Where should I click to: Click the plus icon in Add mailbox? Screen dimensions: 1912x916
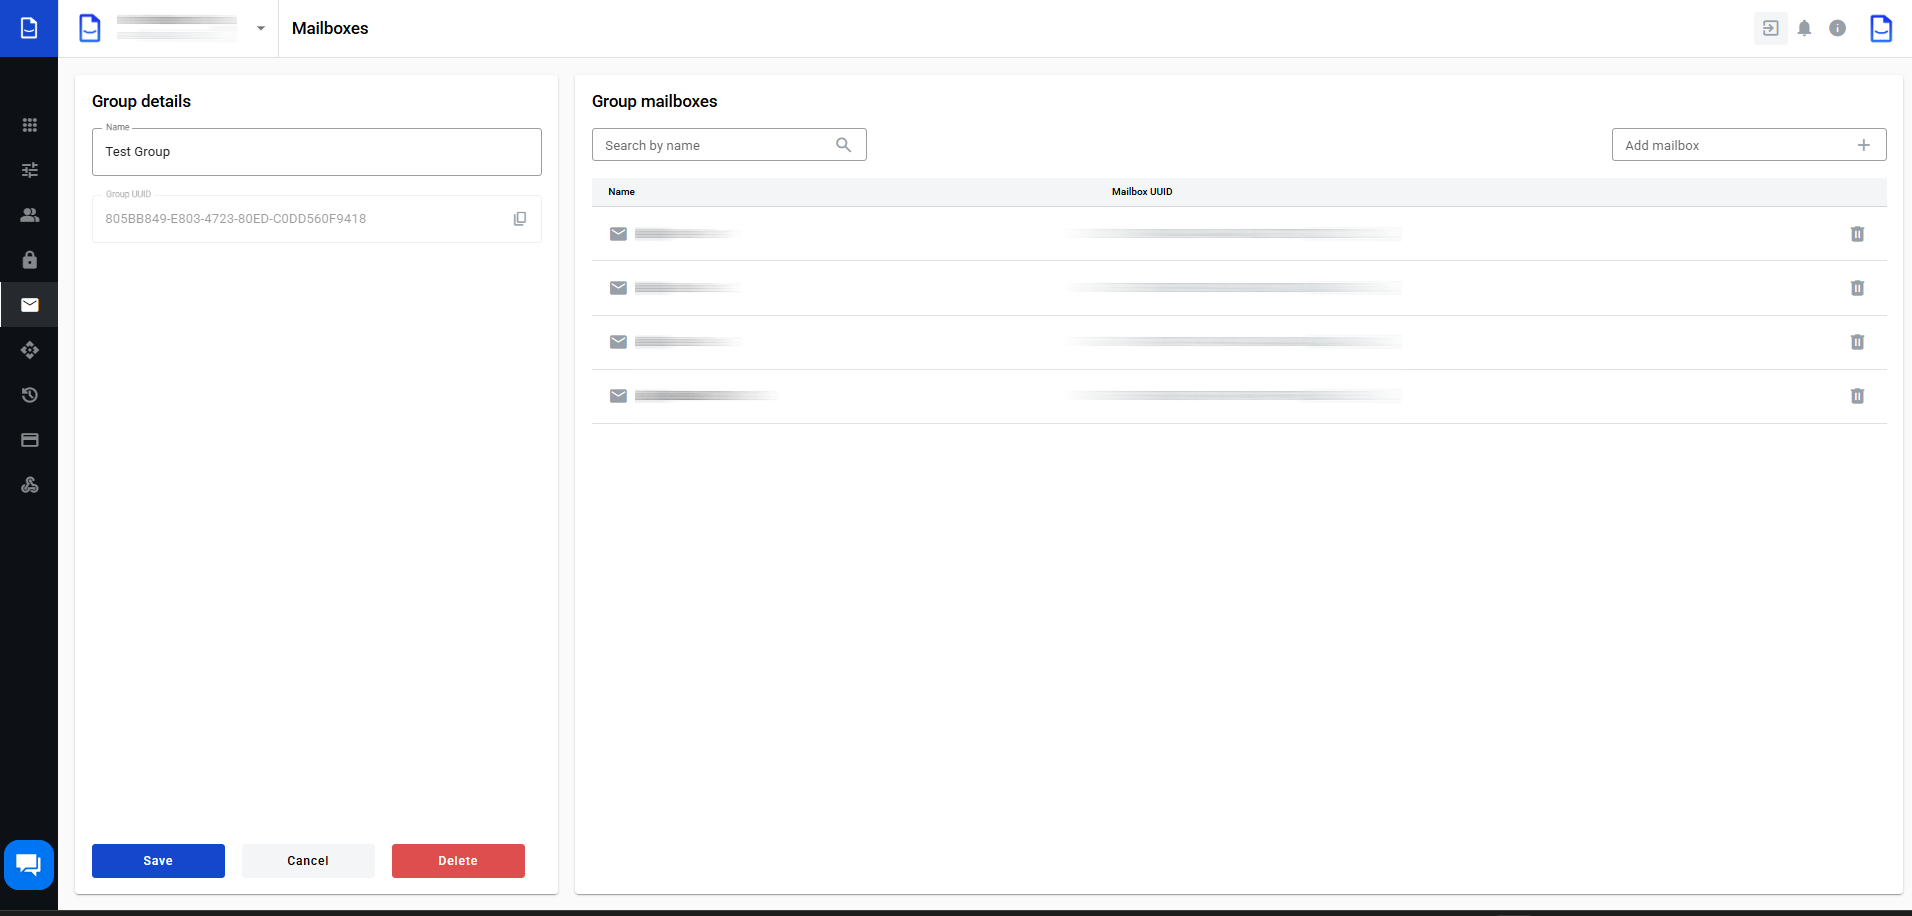[x=1864, y=145]
